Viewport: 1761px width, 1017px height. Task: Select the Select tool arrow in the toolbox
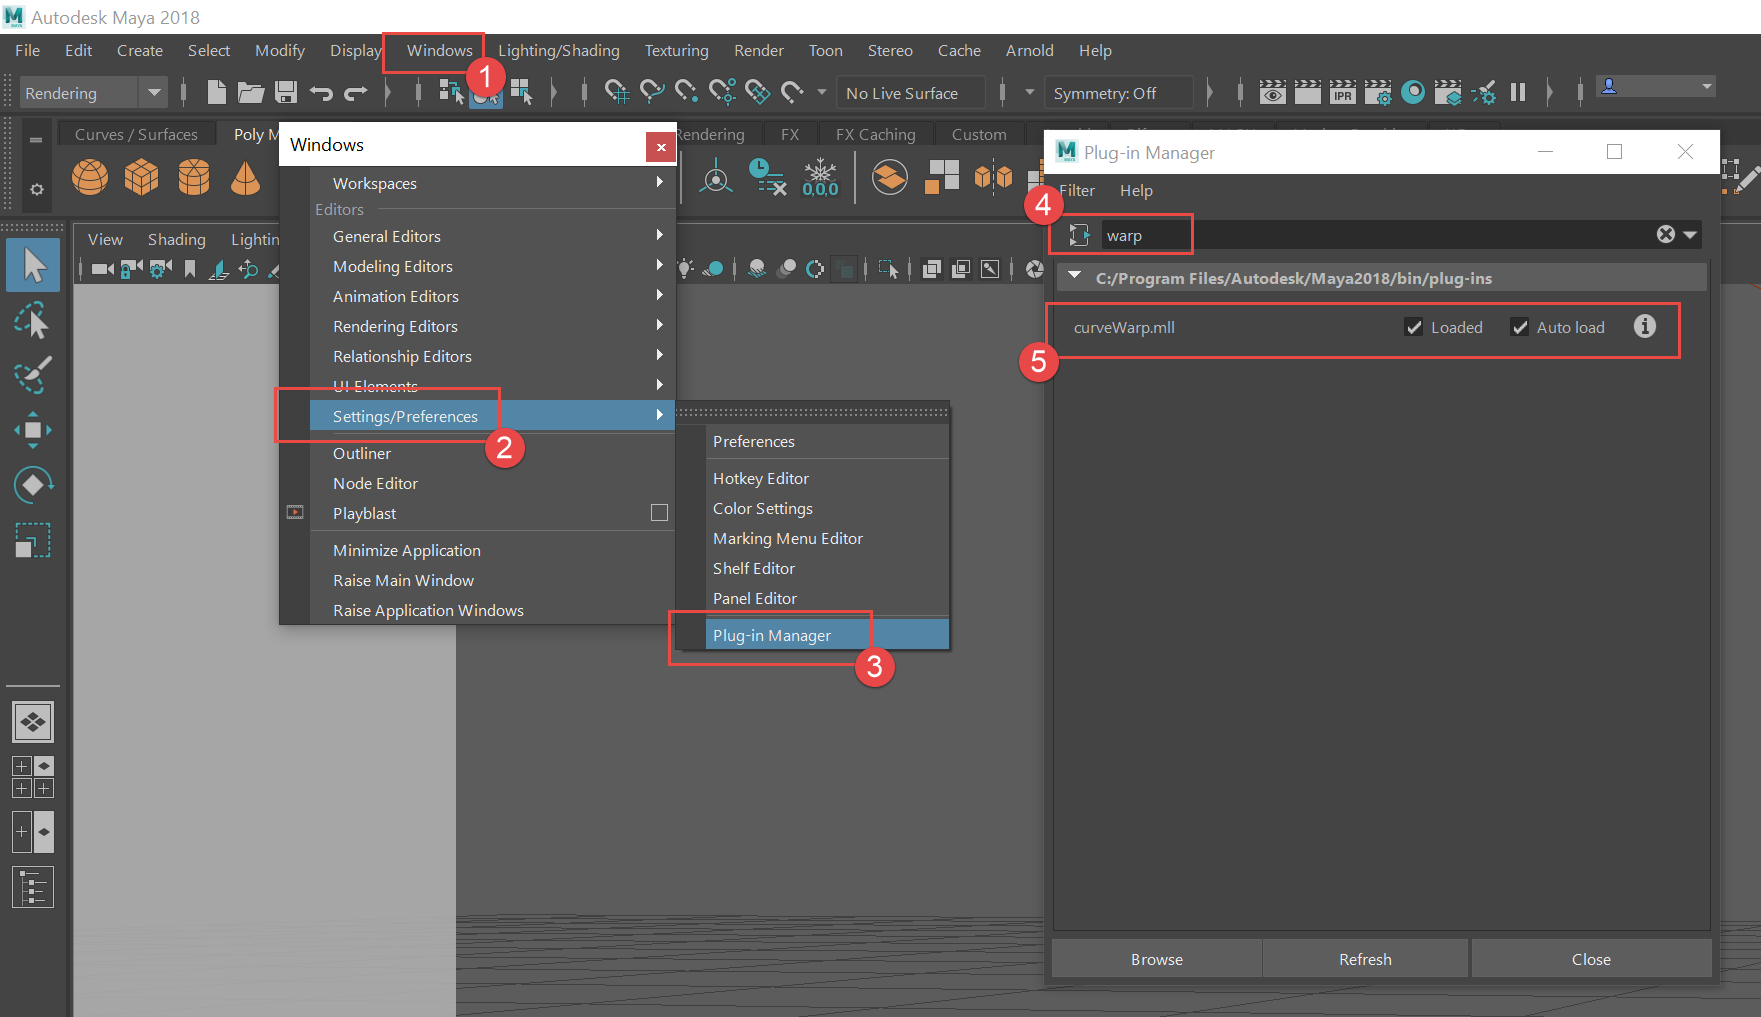coord(33,264)
